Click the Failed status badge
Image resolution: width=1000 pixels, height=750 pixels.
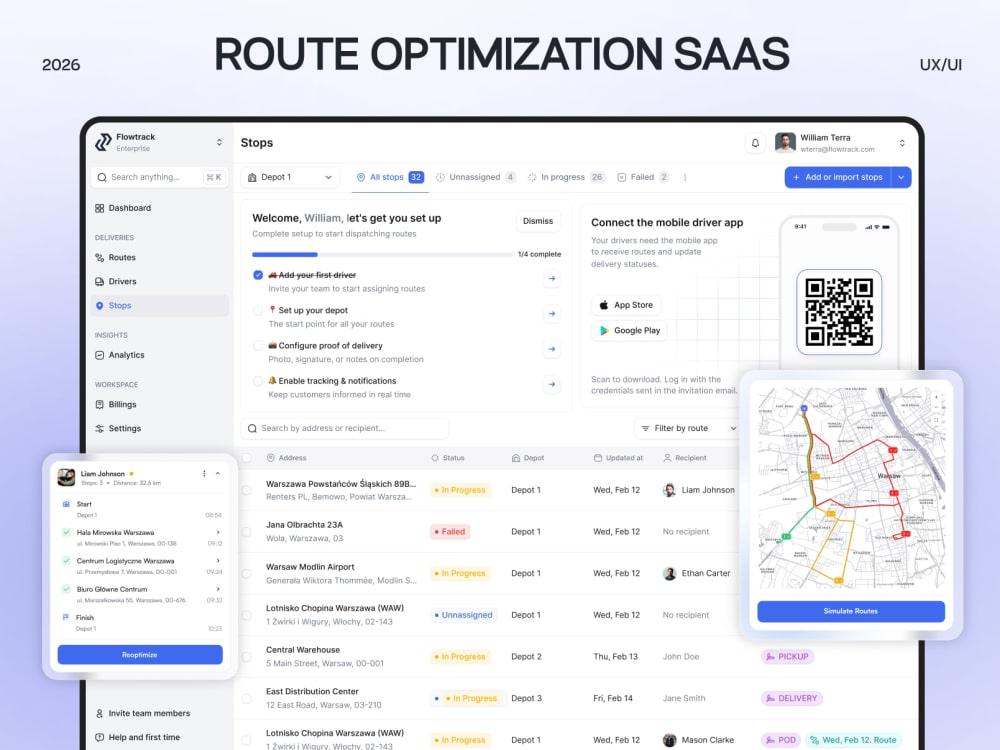click(450, 532)
